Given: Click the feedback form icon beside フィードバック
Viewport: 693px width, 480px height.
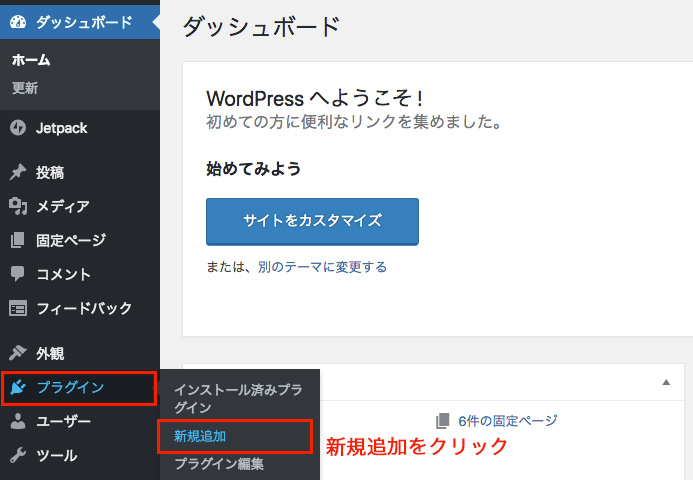Looking at the screenshot, I should point(18,308).
